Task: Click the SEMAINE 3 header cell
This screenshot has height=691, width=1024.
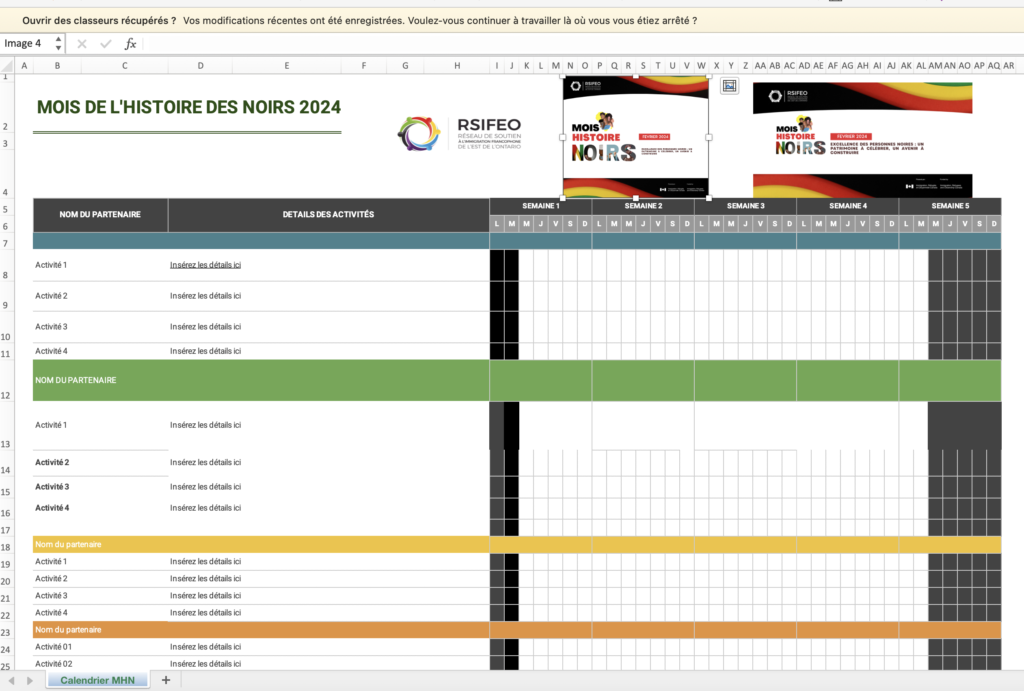Action: (x=745, y=206)
